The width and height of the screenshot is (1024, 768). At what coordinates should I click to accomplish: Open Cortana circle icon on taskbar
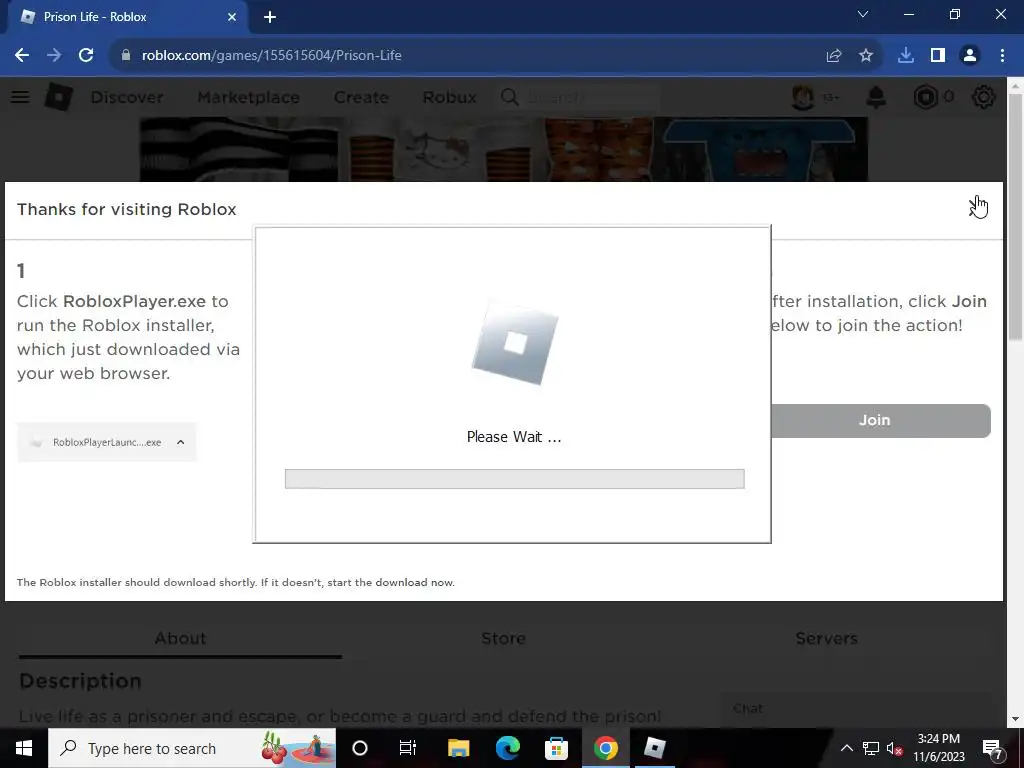coord(360,748)
